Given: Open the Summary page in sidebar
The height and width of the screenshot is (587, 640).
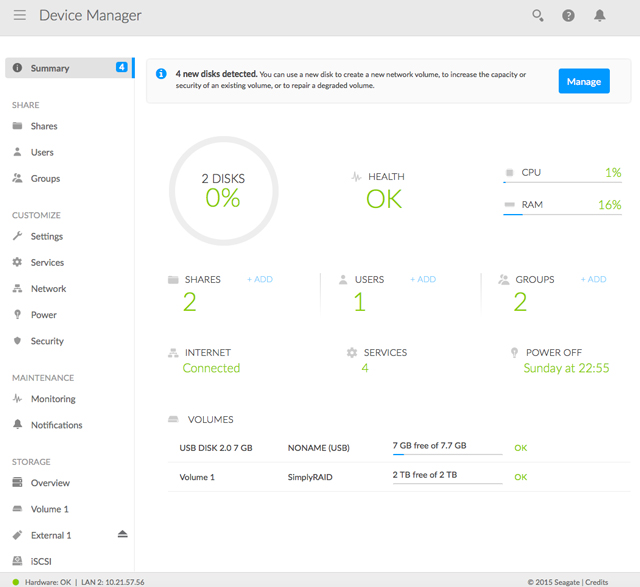Looking at the screenshot, I should coord(50,68).
